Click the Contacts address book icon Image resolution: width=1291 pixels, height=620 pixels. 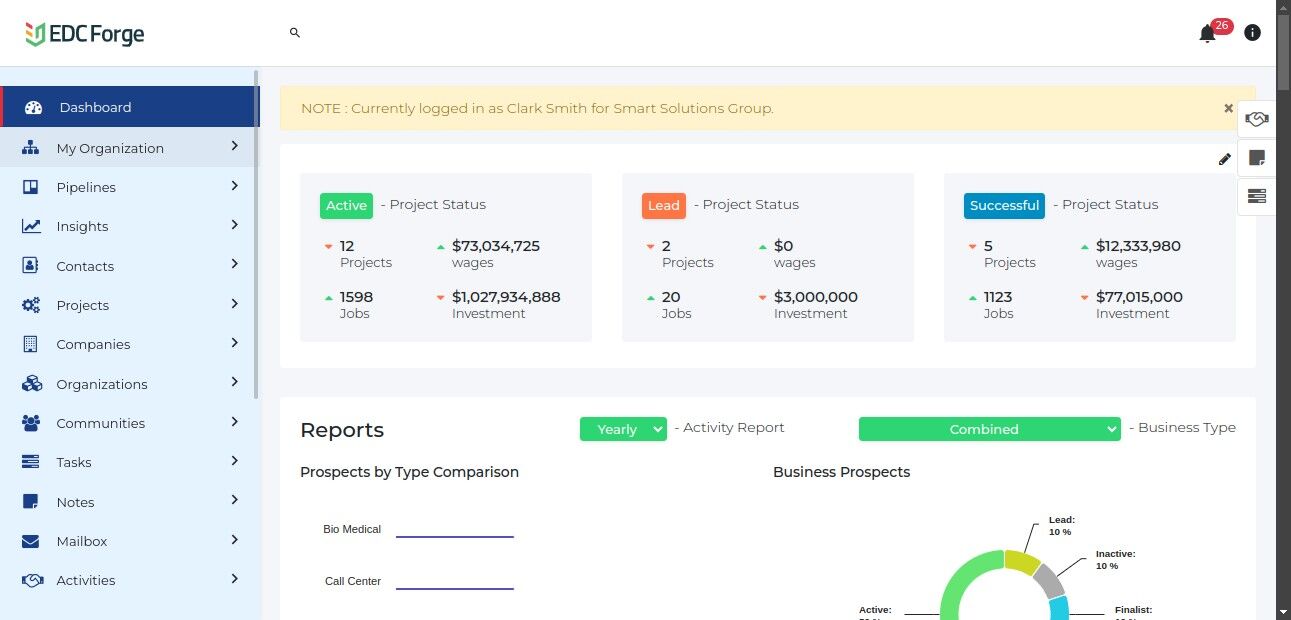point(31,266)
